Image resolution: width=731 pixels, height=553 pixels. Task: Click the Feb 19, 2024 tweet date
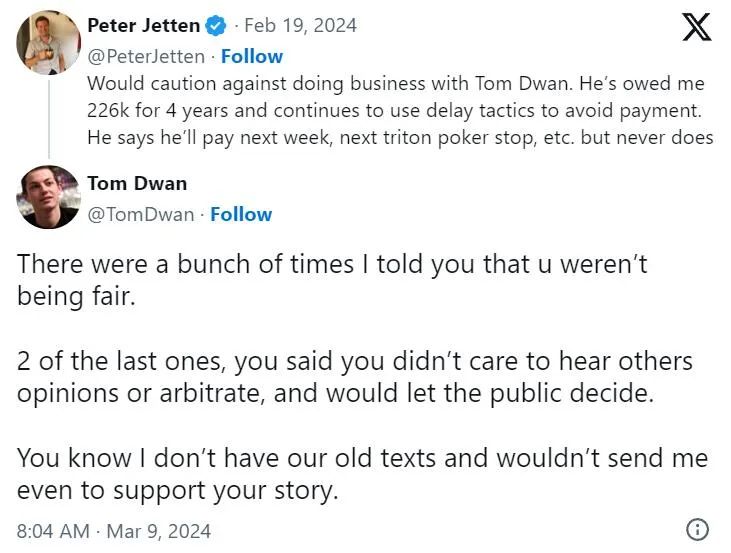(x=301, y=25)
